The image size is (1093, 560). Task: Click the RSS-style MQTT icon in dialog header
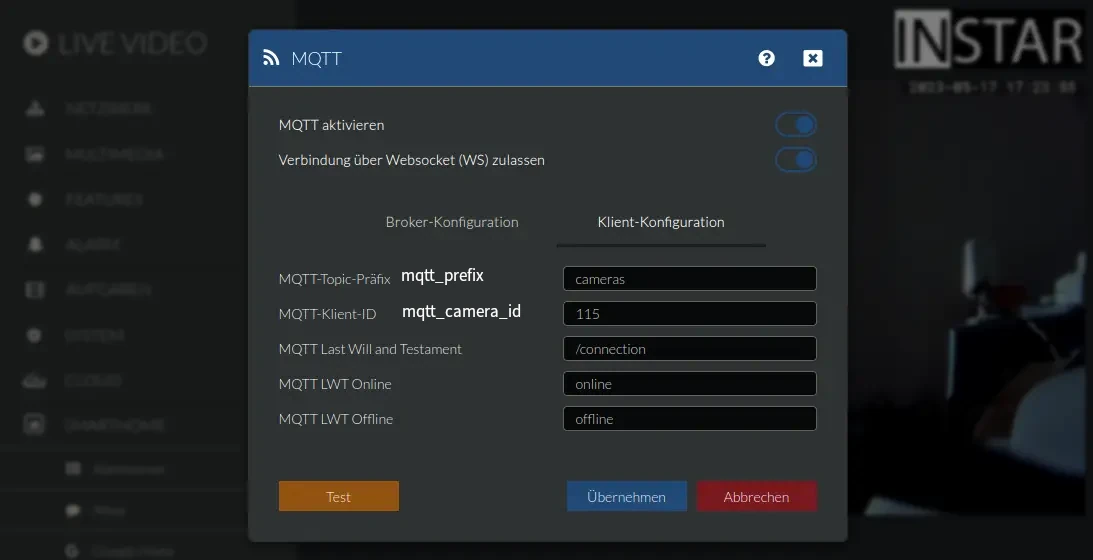(271, 58)
